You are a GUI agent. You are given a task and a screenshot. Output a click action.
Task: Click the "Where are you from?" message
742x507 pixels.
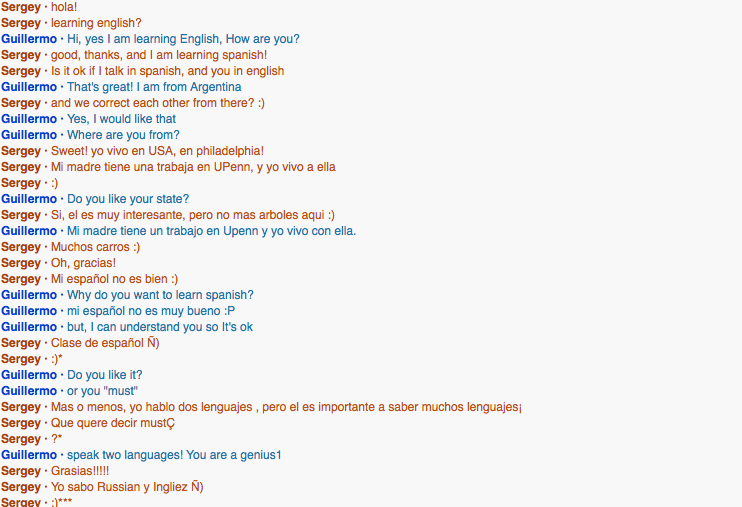pyautogui.click(x=123, y=135)
